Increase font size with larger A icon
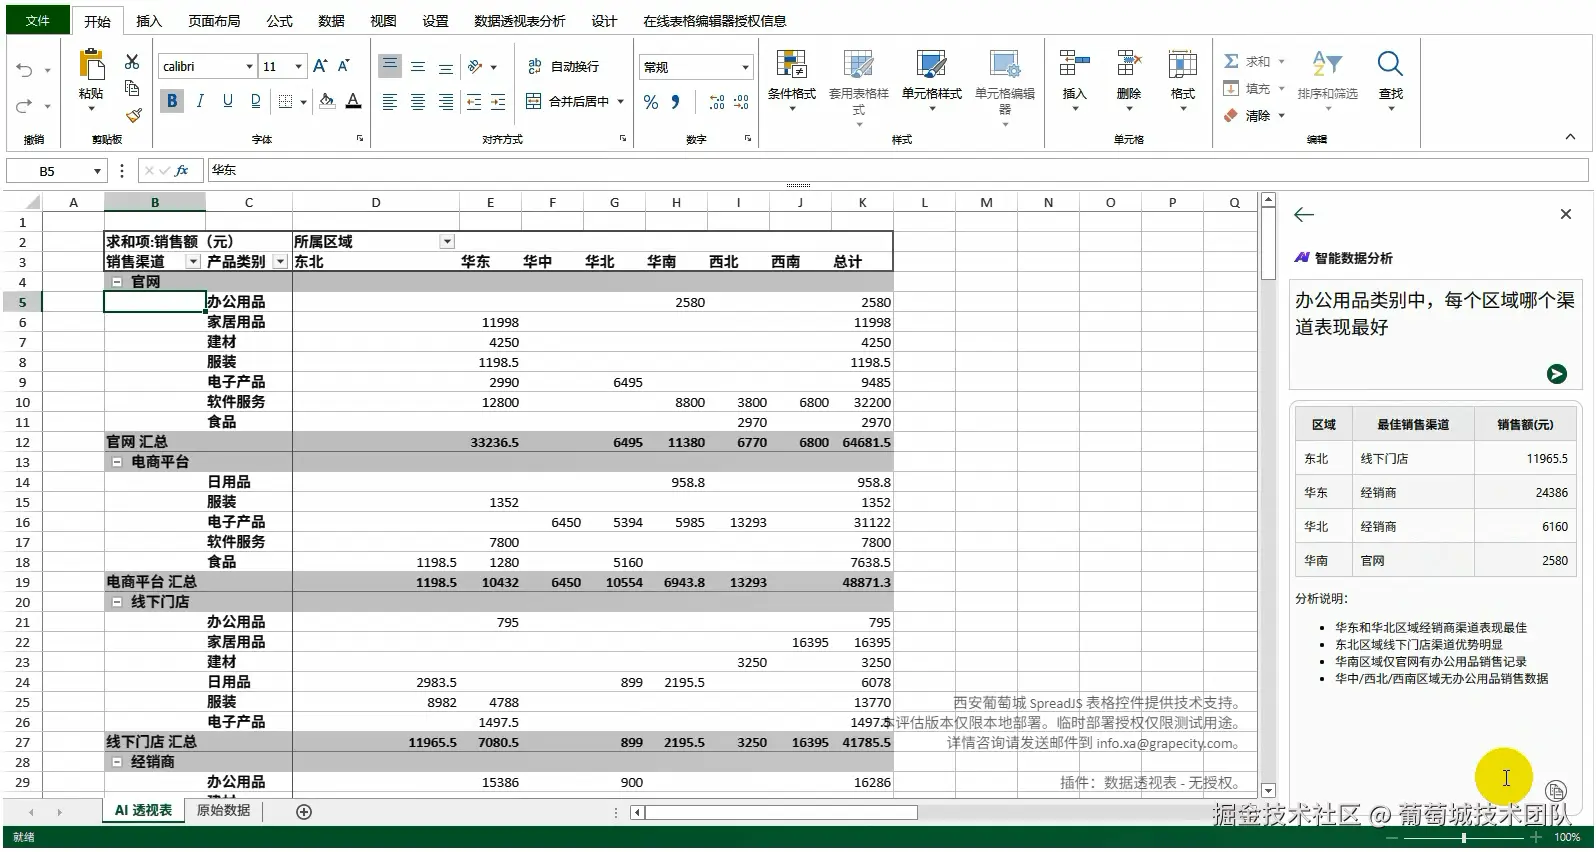The height and width of the screenshot is (852, 1596). pyautogui.click(x=320, y=66)
